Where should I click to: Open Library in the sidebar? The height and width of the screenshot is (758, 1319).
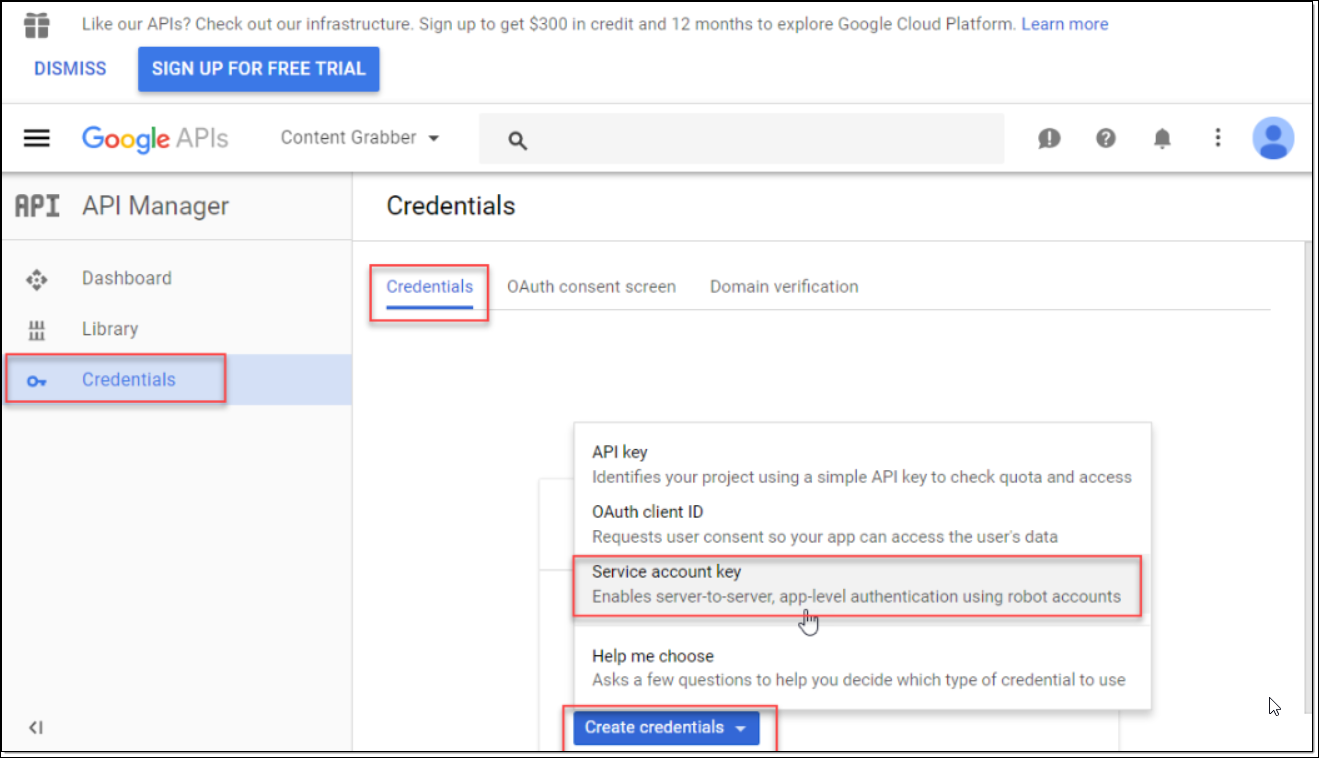tap(110, 329)
